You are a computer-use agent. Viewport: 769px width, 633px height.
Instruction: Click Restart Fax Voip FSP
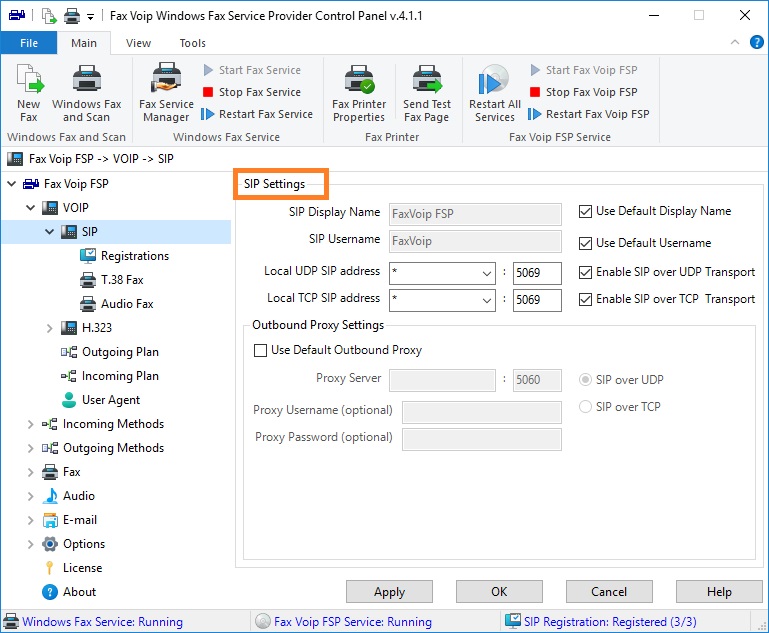click(589, 114)
